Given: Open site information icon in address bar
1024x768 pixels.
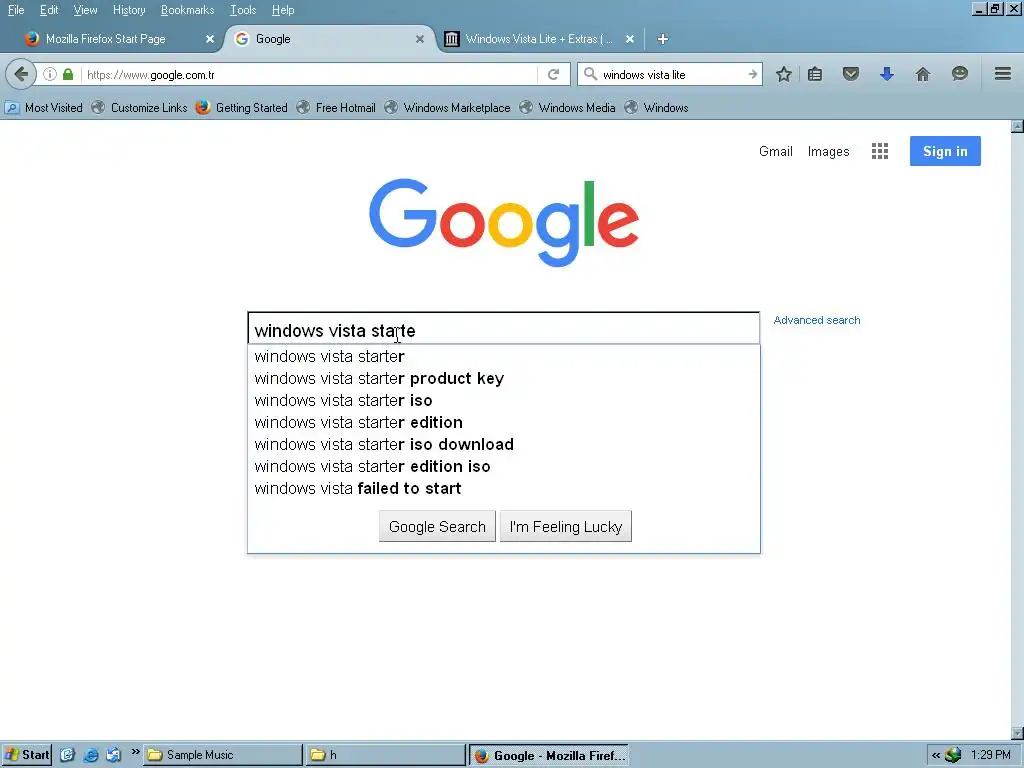Looking at the screenshot, I should click(x=50, y=74).
